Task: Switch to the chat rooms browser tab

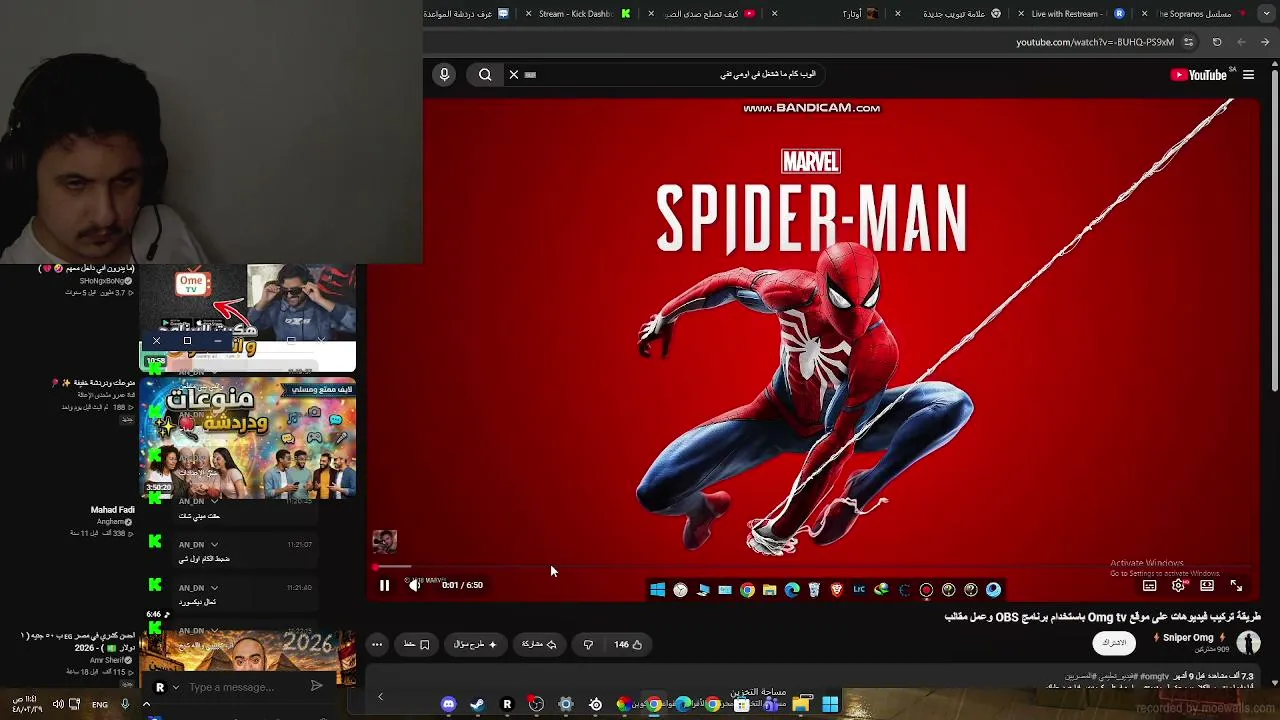Action: point(468,14)
